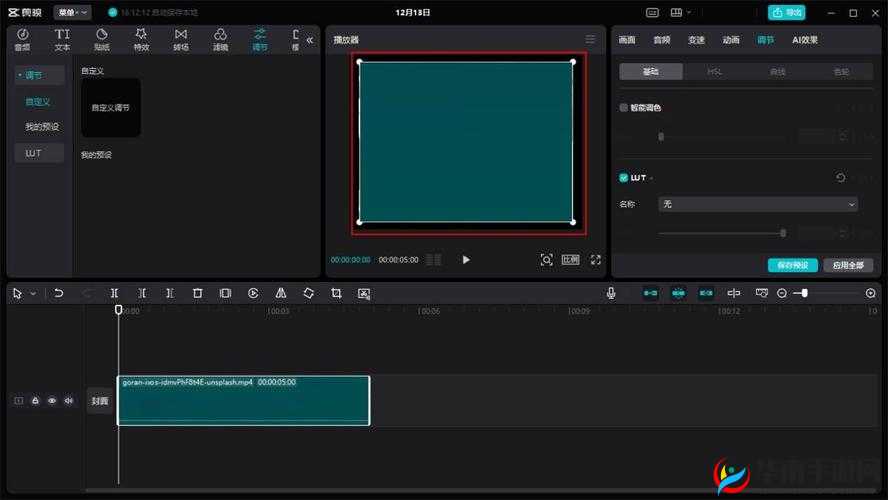
Task: Open the LUT 名称 dropdown showing 无
Action: click(x=758, y=204)
